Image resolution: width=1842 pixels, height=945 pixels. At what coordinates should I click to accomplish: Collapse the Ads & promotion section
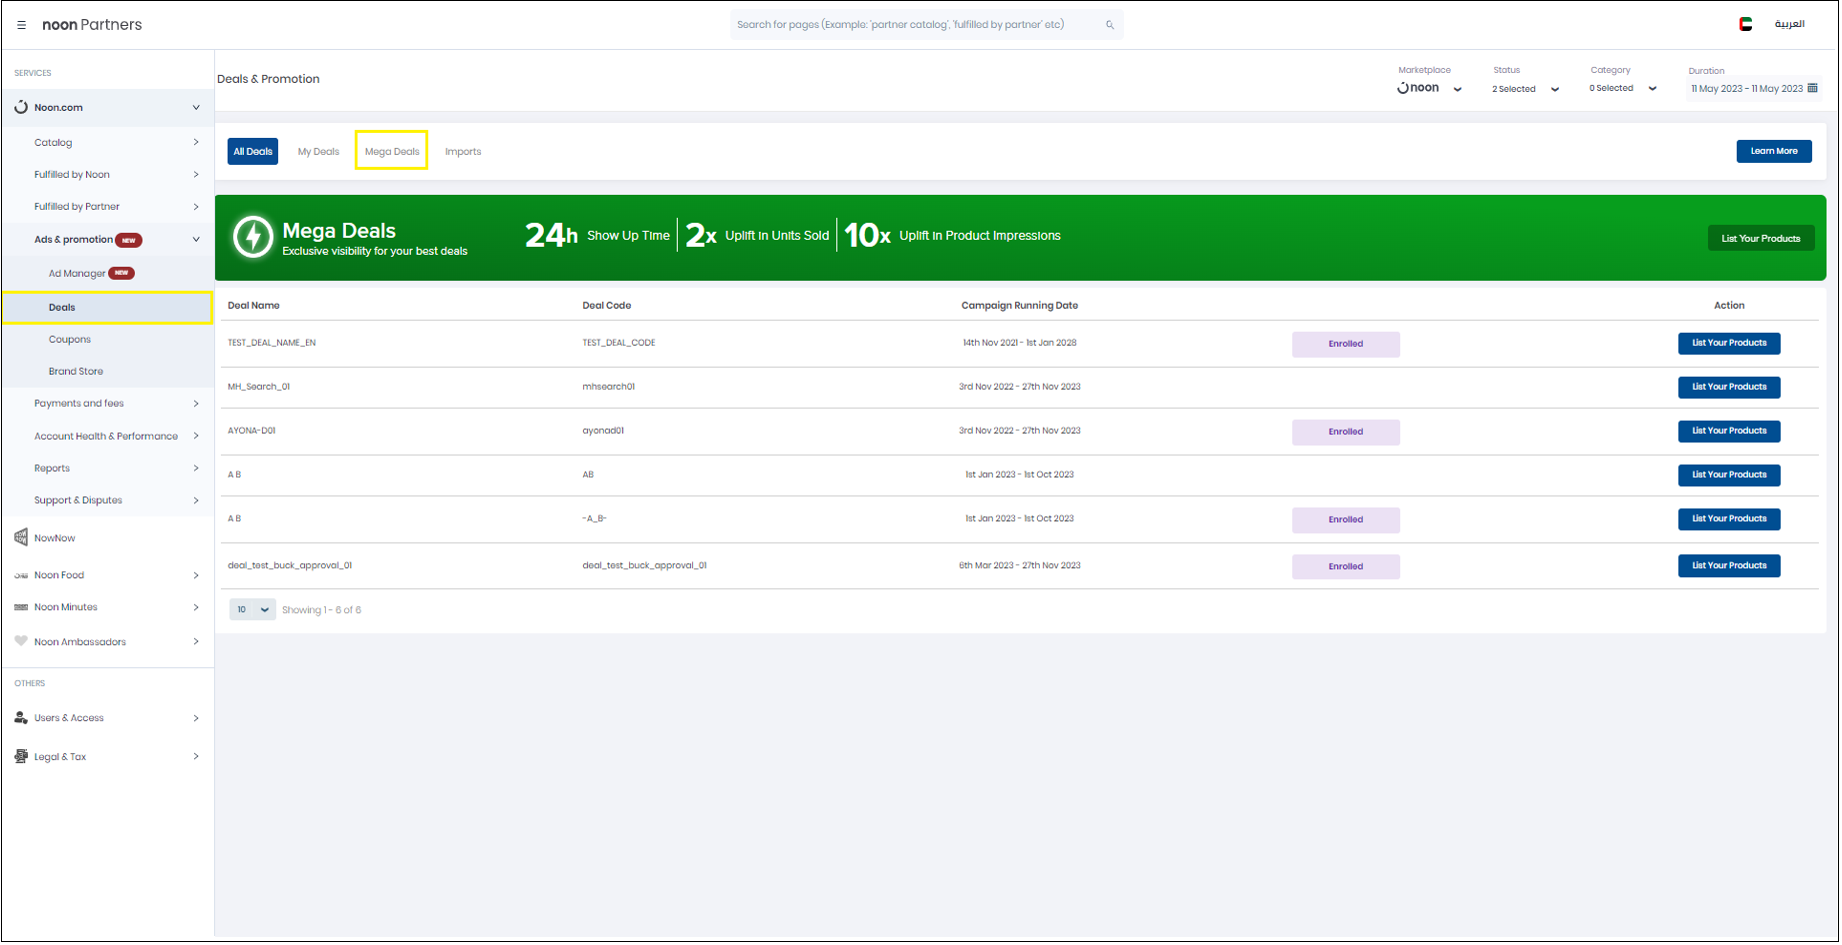click(x=196, y=240)
